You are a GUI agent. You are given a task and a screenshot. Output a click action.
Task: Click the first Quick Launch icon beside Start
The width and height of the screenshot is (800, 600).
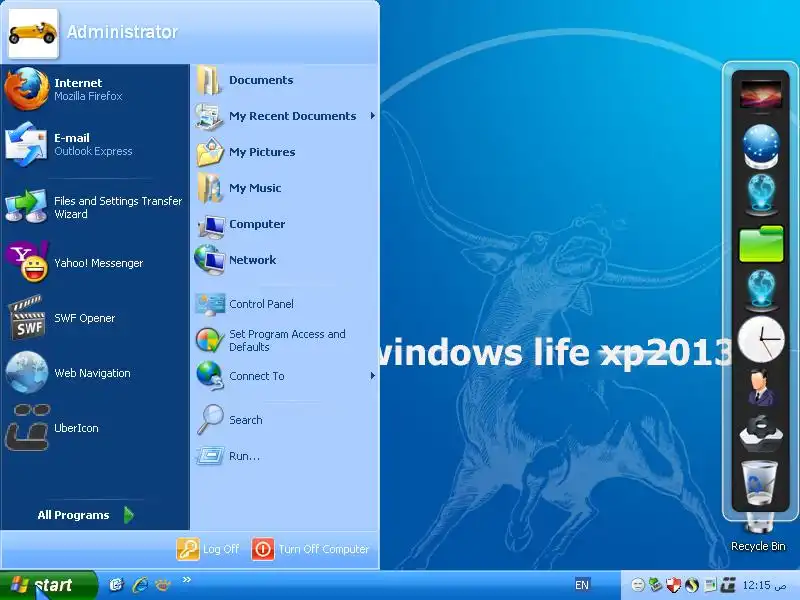coord(116,585)
